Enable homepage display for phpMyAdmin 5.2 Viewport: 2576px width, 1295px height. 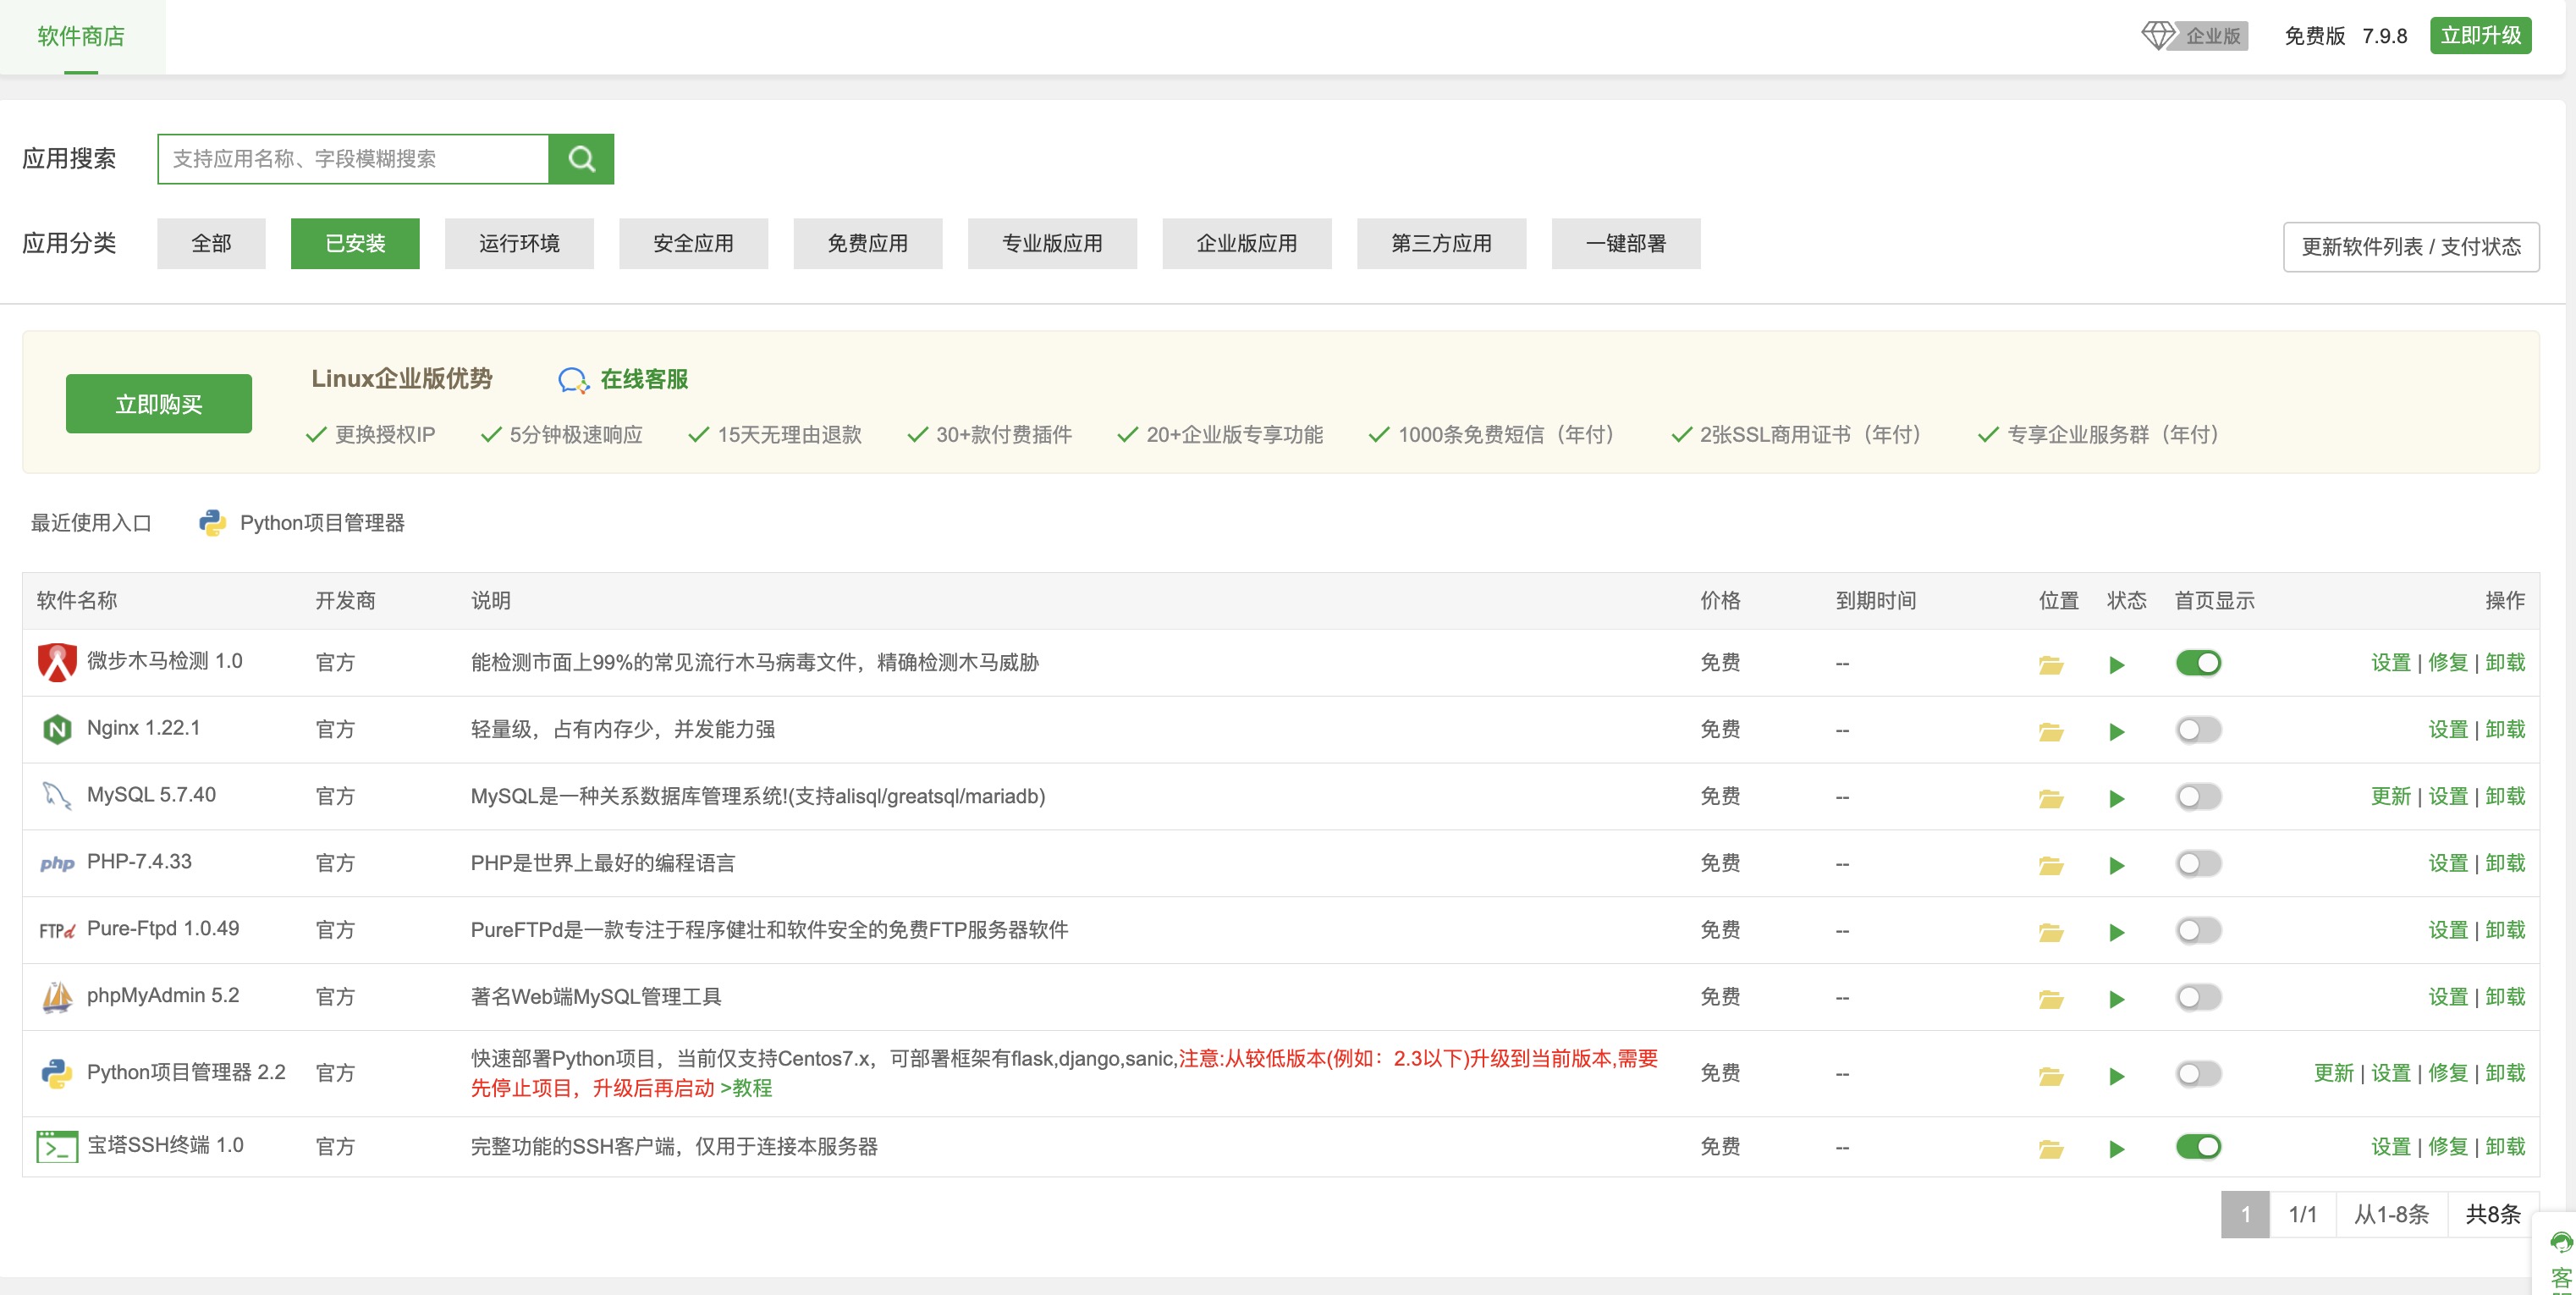(x=2198, y=998)
